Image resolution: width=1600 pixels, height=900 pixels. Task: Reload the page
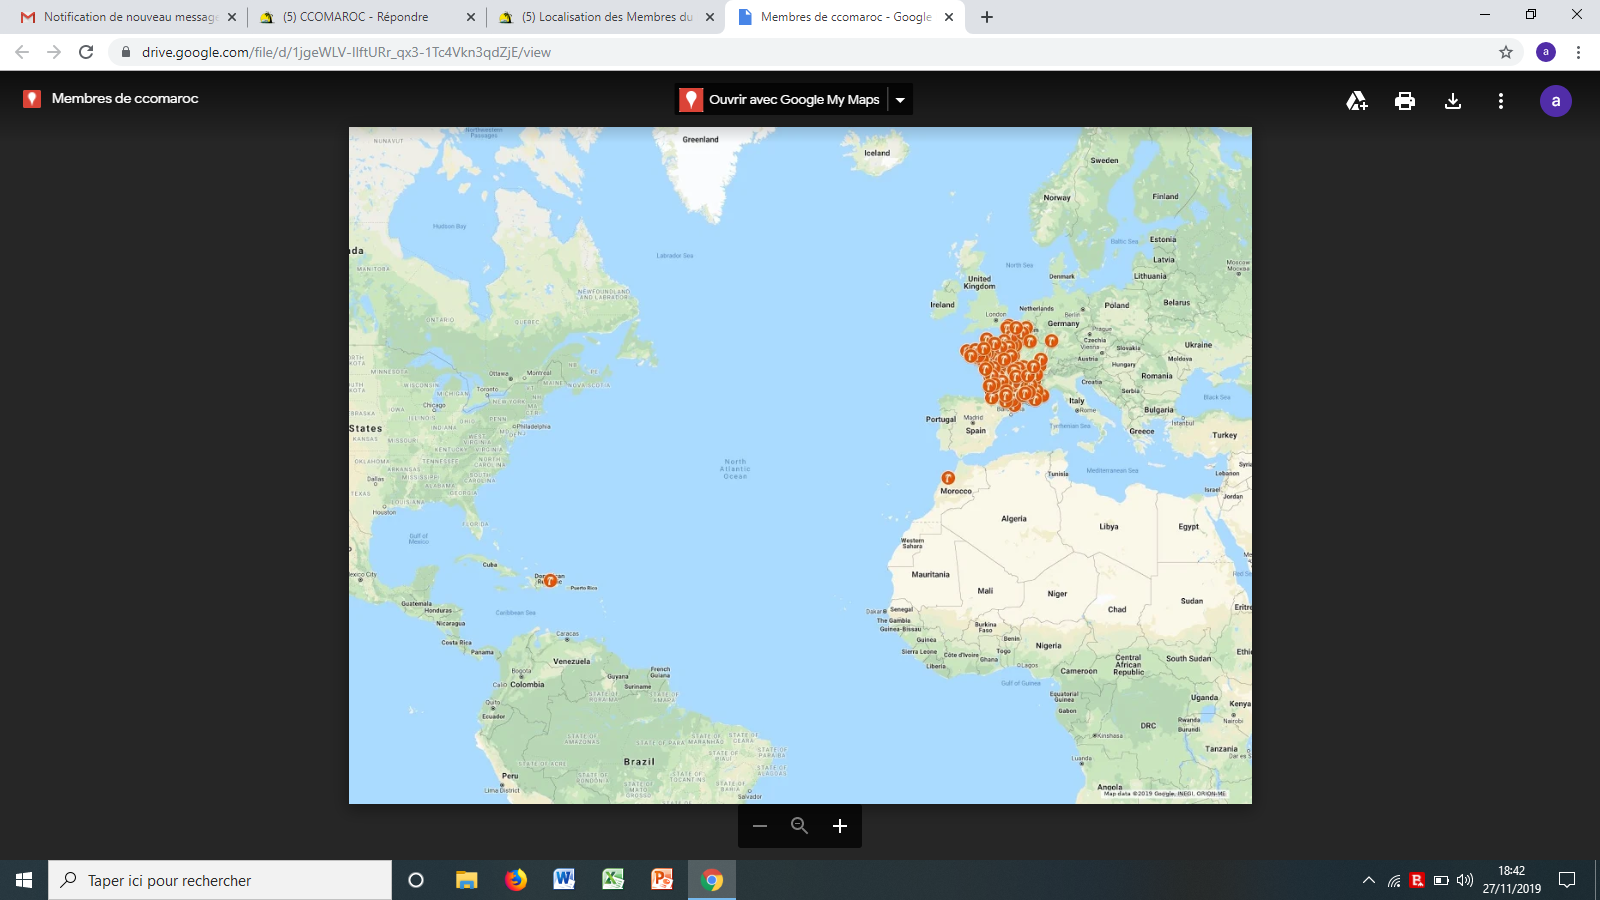click(86, 52)
